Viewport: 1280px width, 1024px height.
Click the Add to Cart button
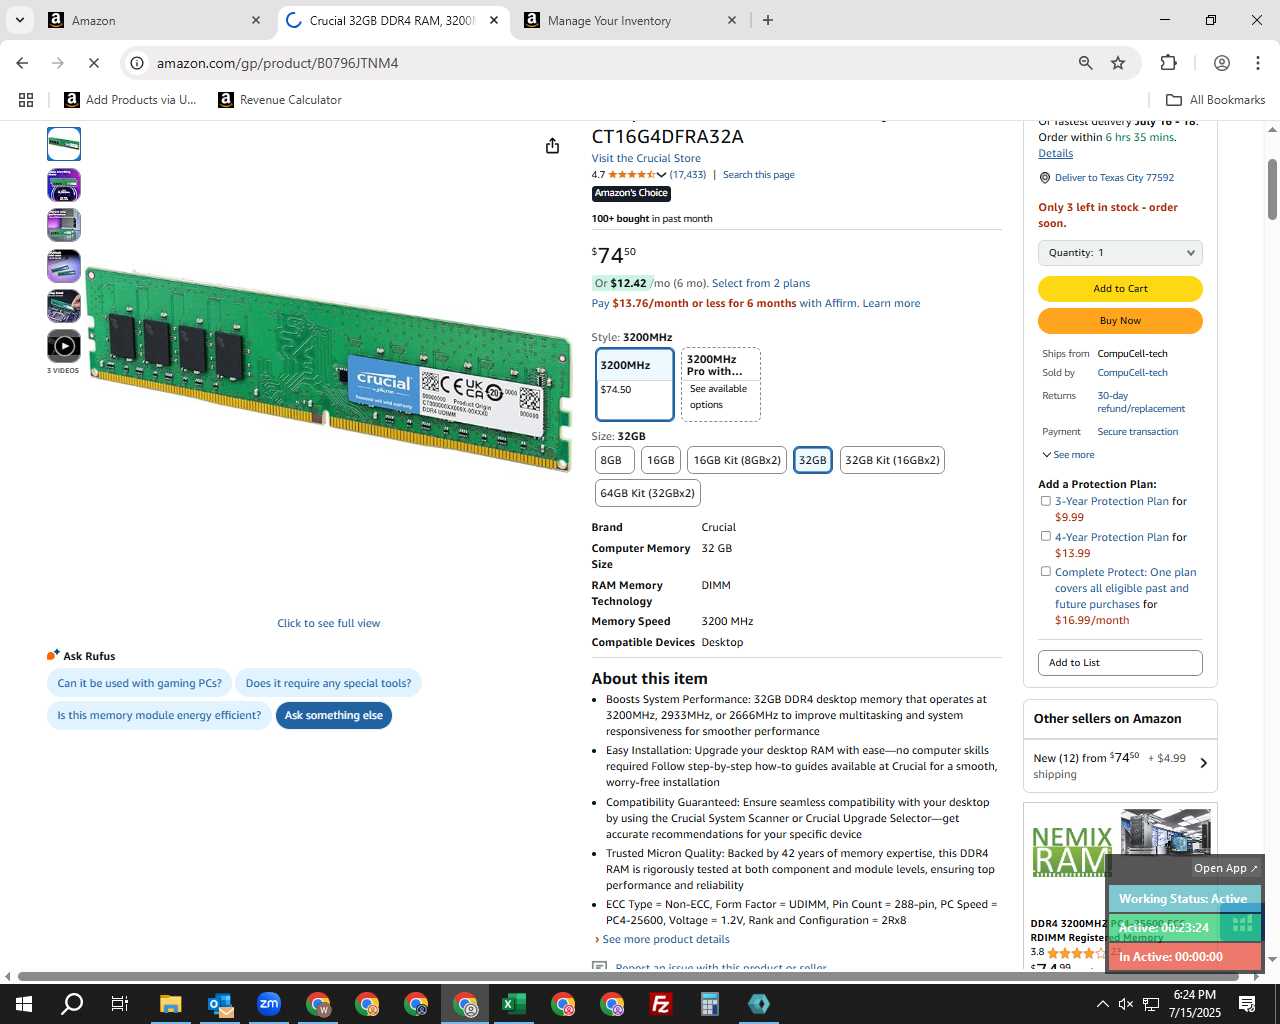pos(1120,289)
